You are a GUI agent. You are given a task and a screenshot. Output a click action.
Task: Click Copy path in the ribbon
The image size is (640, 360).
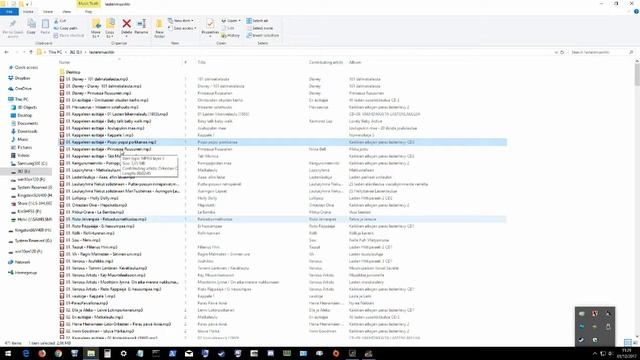[66, 28]
